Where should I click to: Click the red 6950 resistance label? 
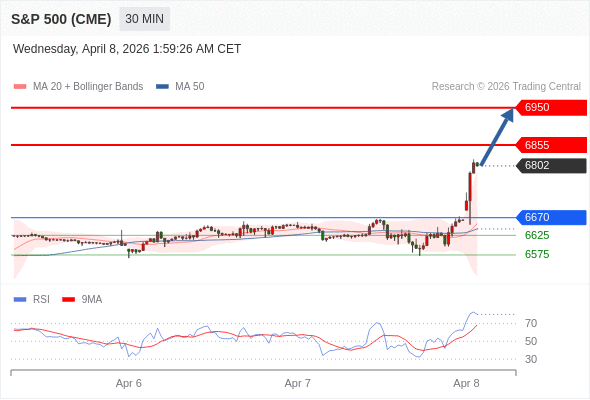point(551,108)
